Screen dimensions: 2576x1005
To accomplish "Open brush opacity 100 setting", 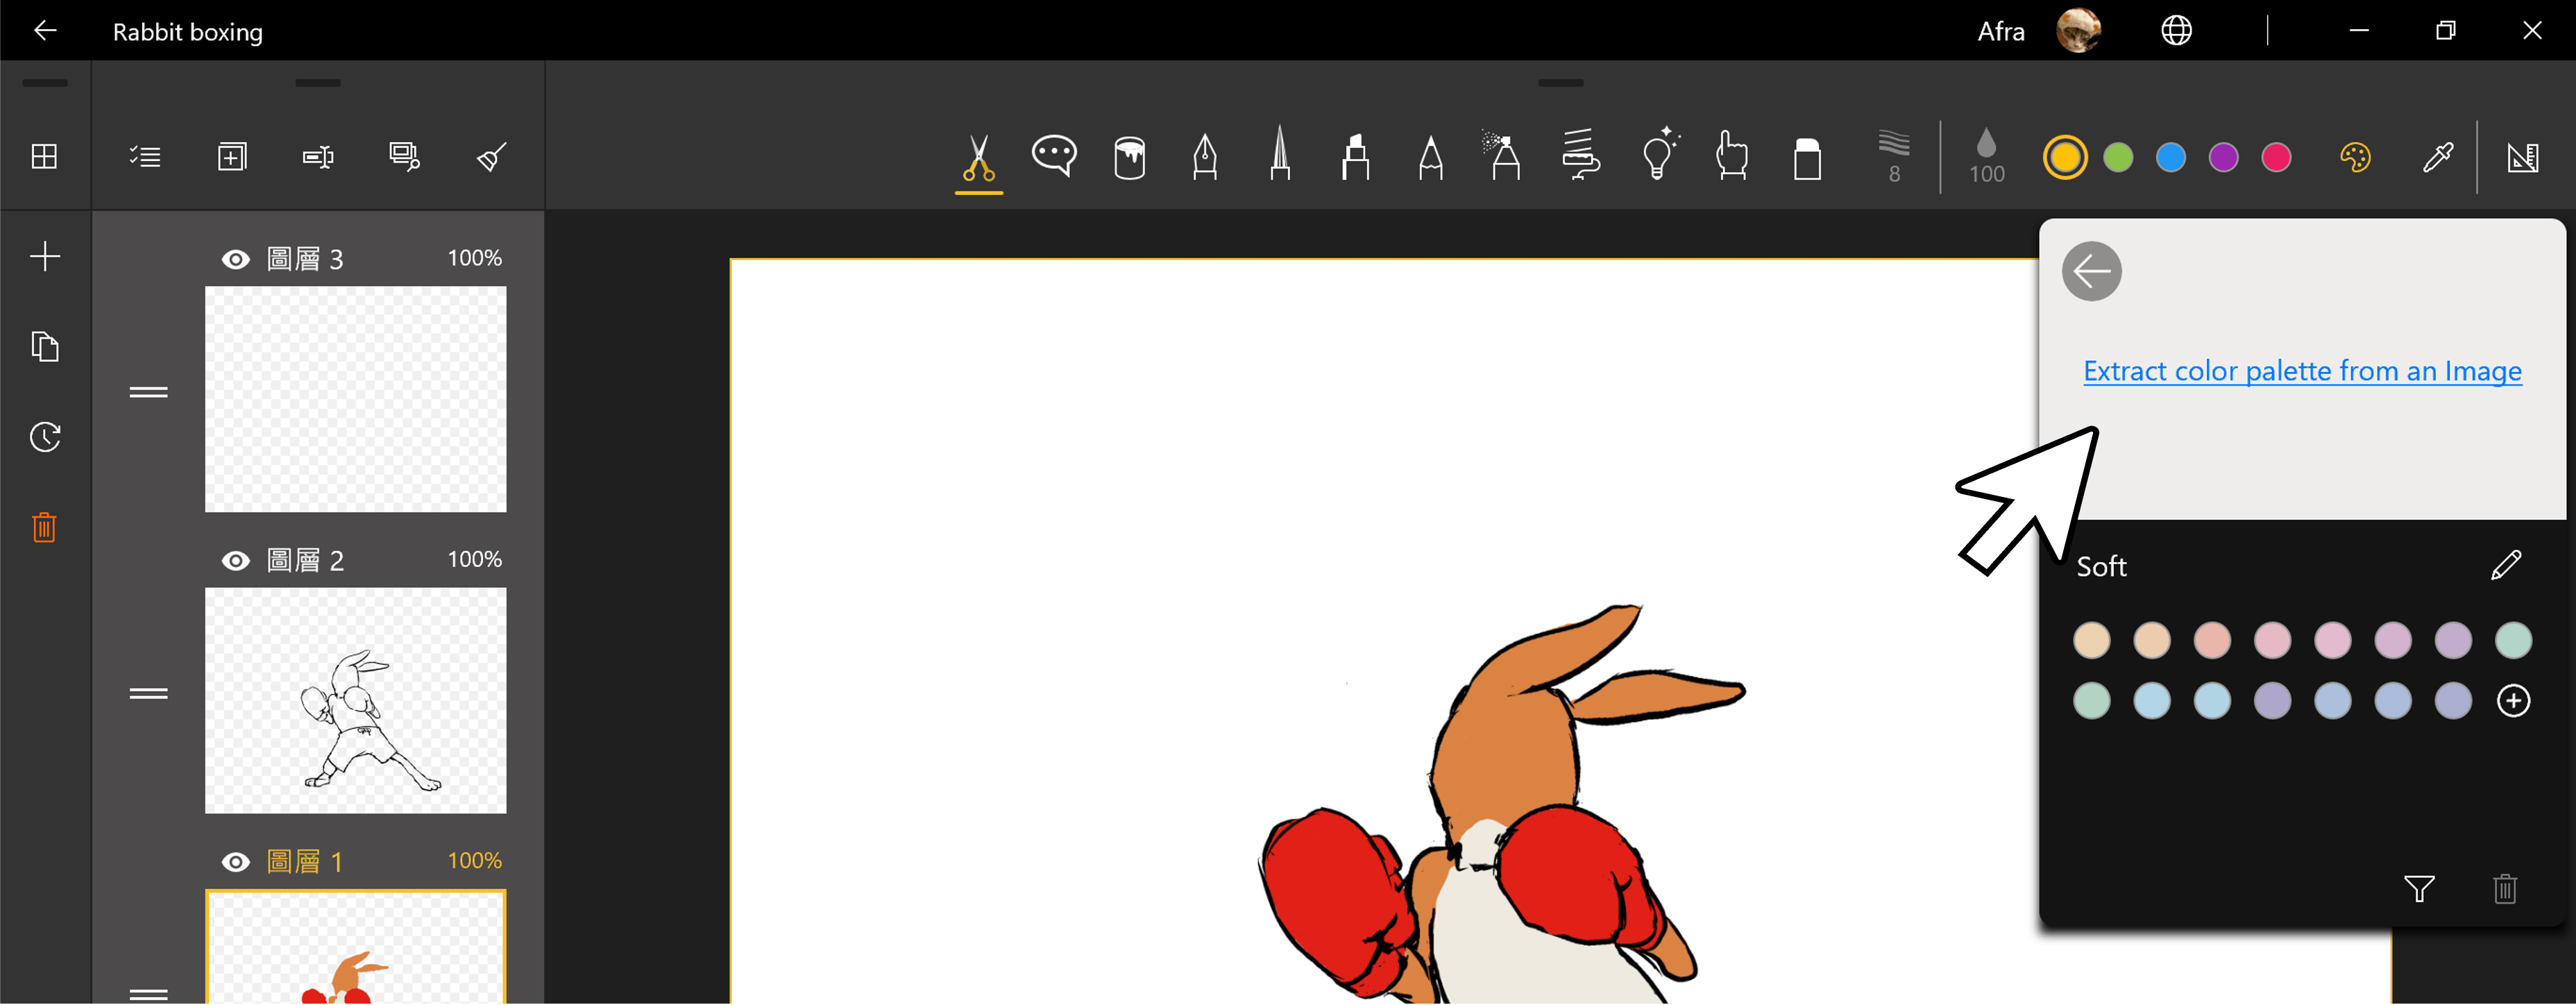I will click(1986, 157).
